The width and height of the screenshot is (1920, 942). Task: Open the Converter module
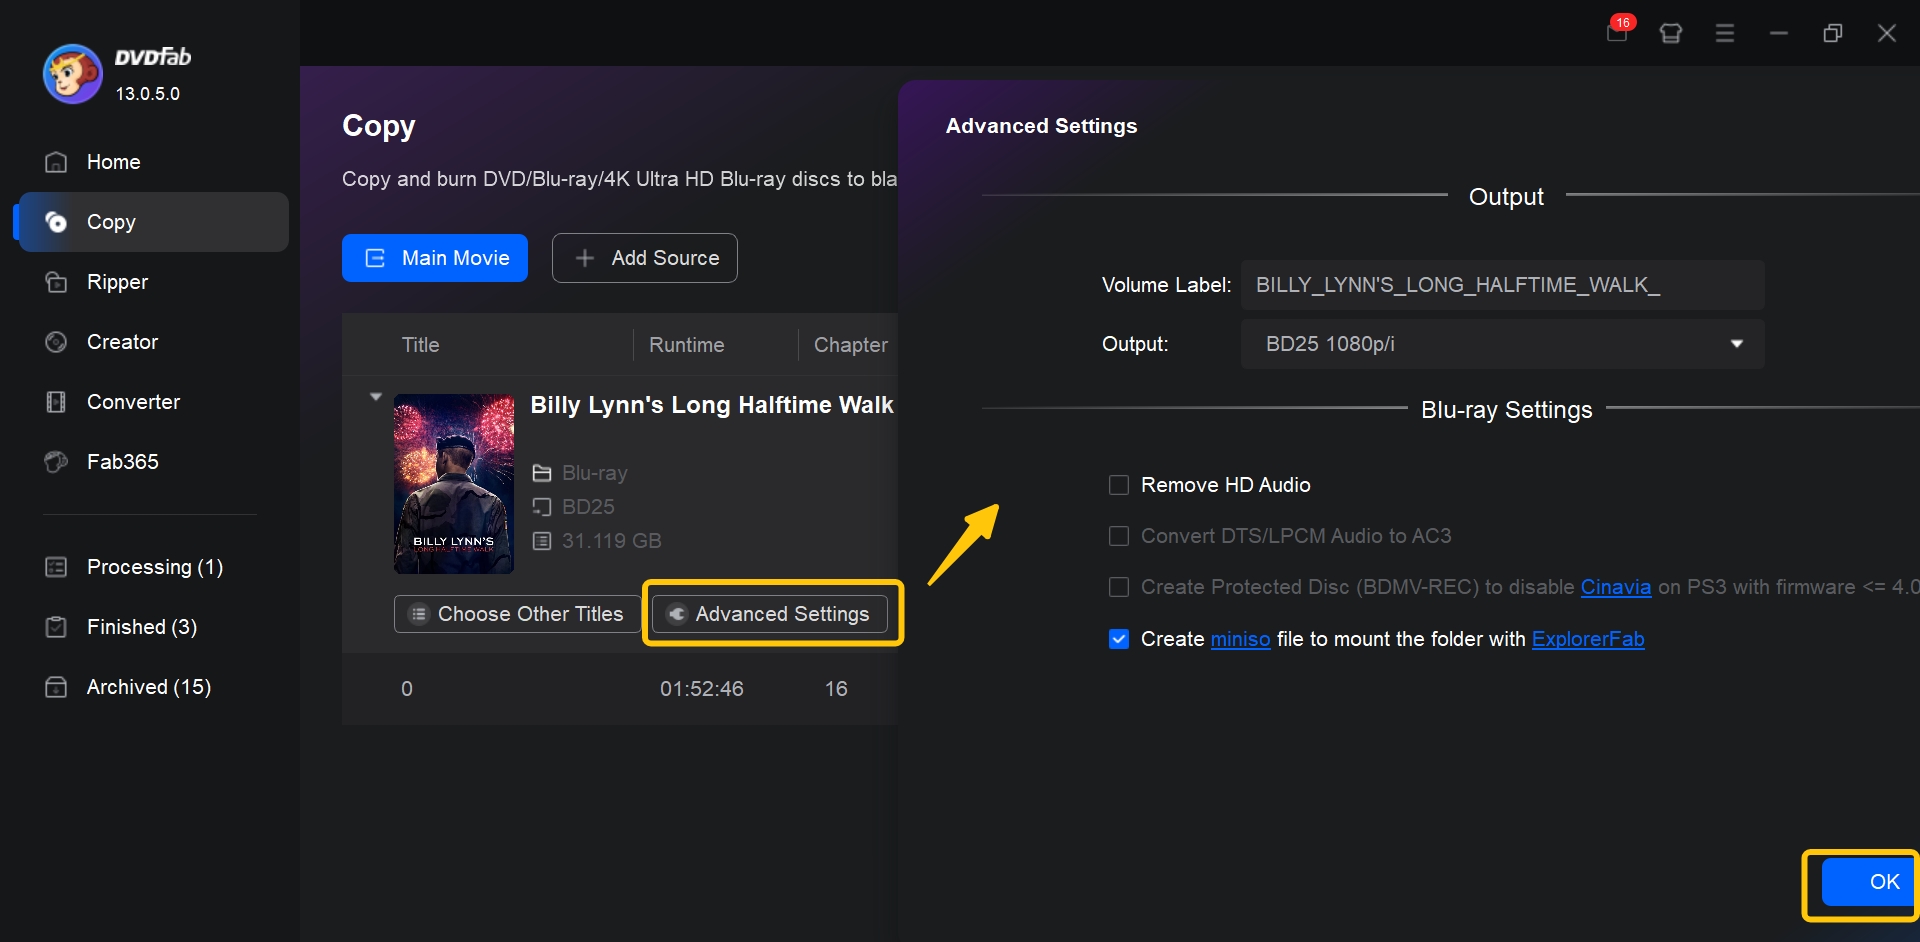pyautogui.click(x=133, y=401)
